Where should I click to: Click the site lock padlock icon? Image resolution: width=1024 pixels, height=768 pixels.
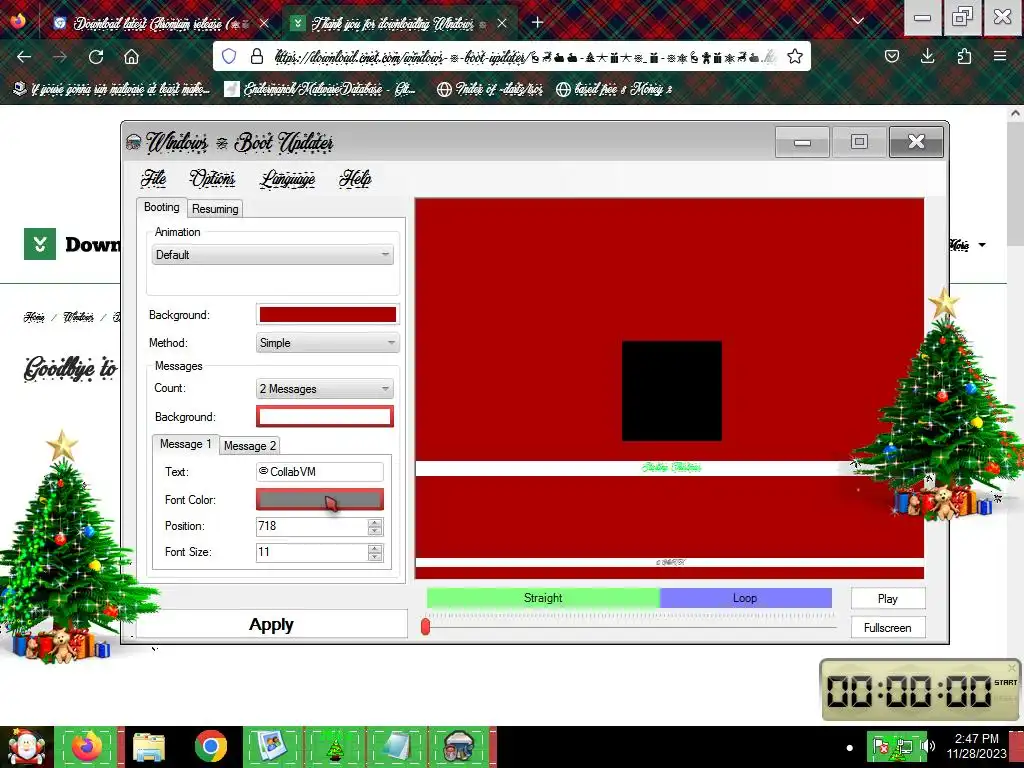pyautogui.click(x=257, y=56)
